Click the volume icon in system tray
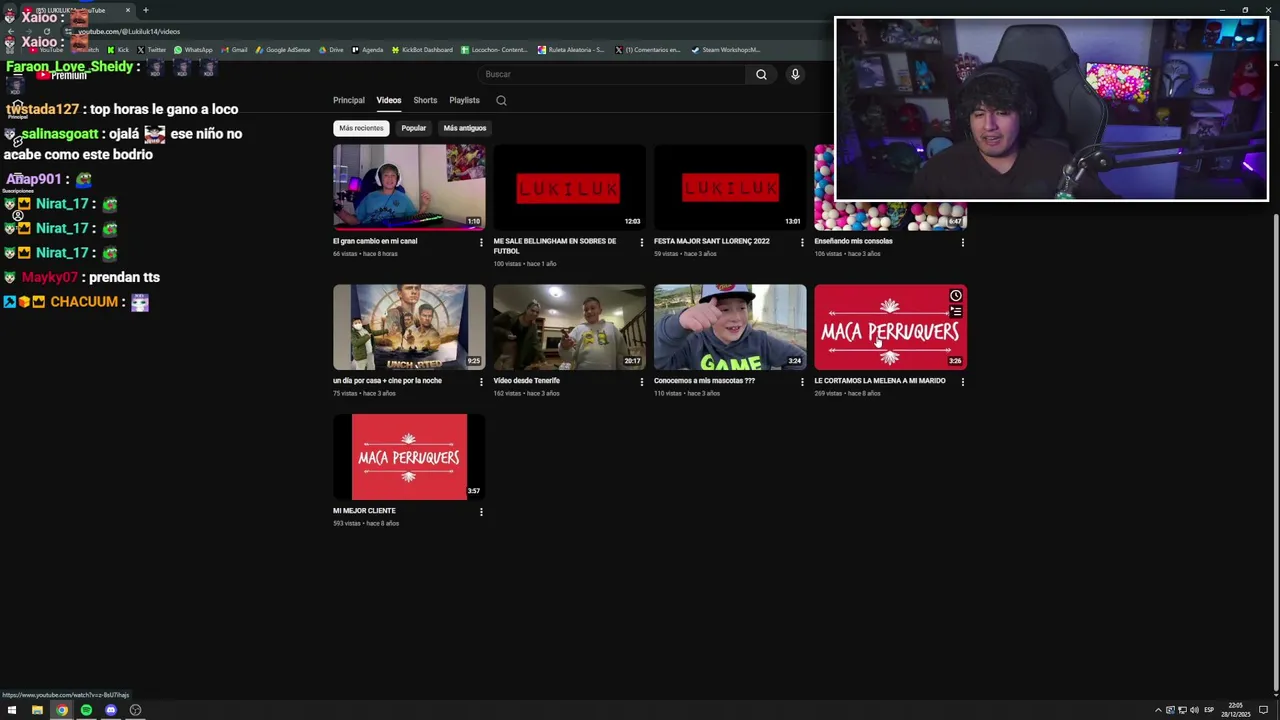This screenshot has height=720, width=1280. click(1194, 710)
